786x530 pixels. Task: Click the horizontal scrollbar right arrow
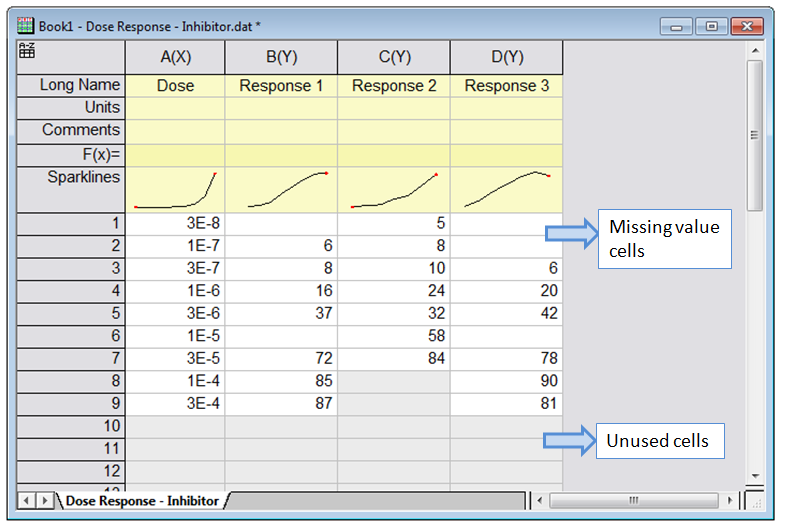(731, 499)
